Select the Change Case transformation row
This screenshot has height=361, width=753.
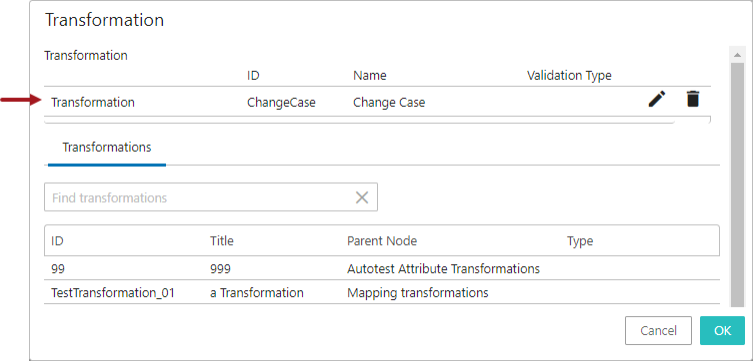(377, 102)
